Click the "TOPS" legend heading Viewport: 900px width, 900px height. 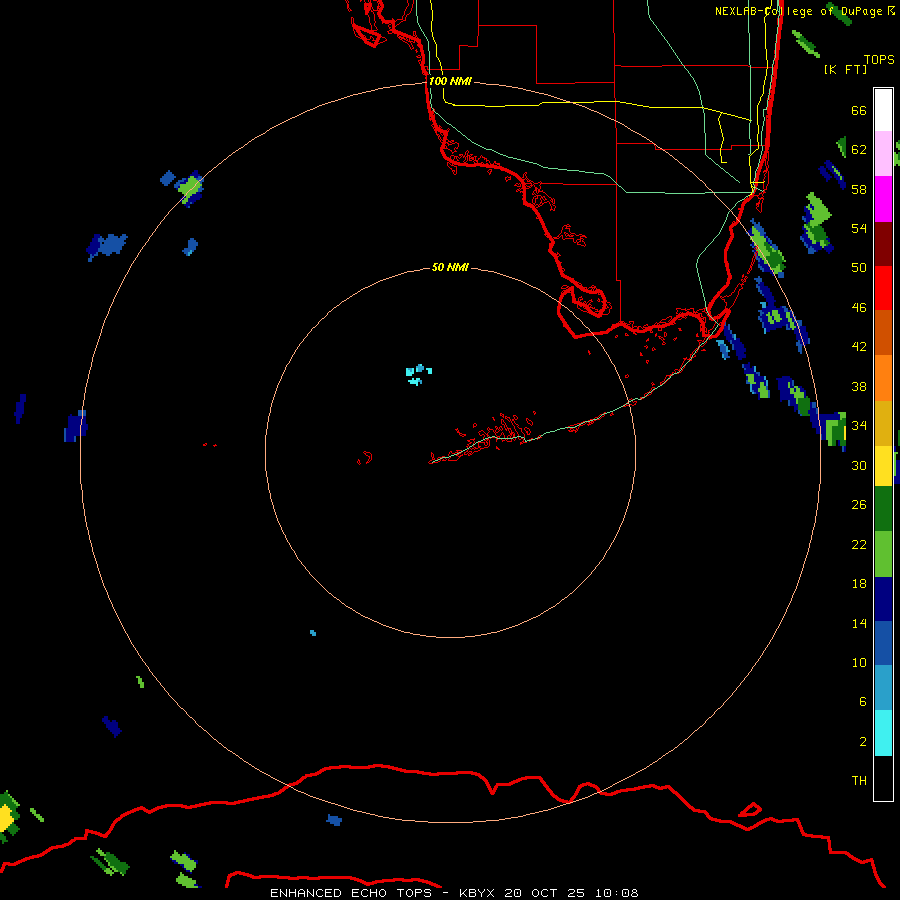(x=879, y=59)
